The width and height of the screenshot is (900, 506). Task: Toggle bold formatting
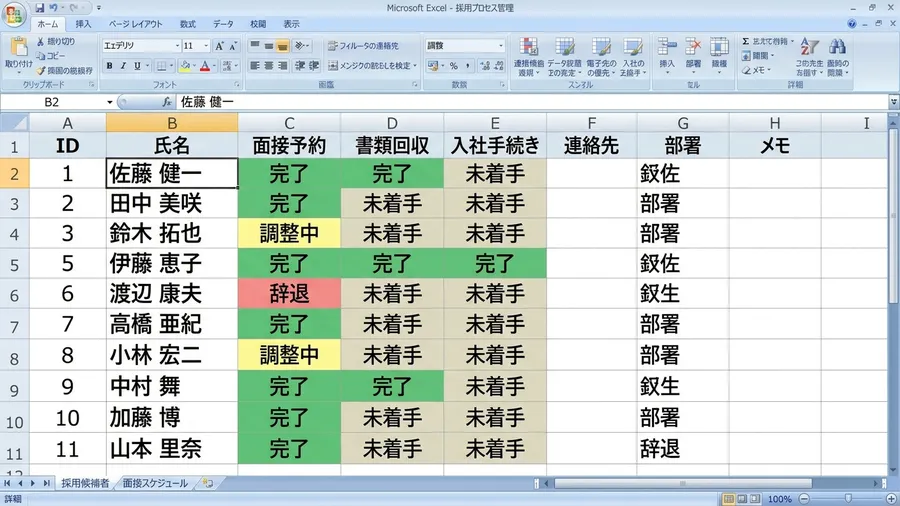[x=109, y=66]
